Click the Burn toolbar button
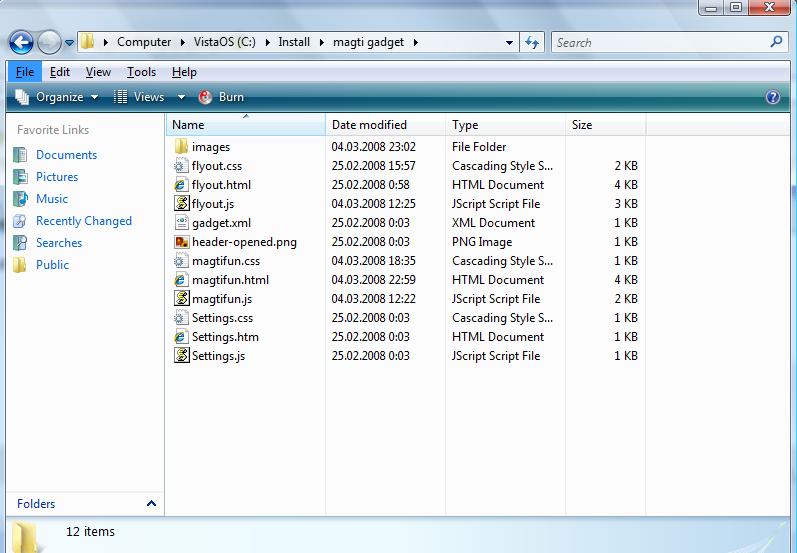This screenshot has height=553, width=797. coord(221,97)
